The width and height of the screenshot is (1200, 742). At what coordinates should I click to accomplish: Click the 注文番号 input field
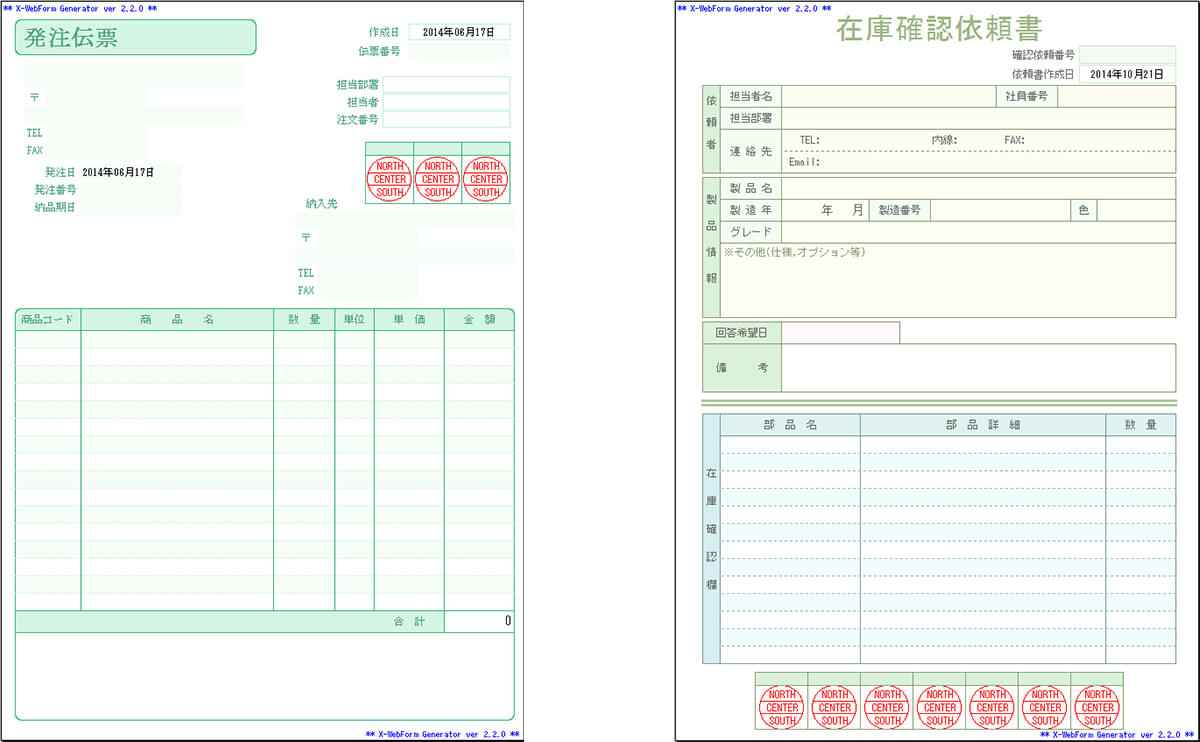446,120
